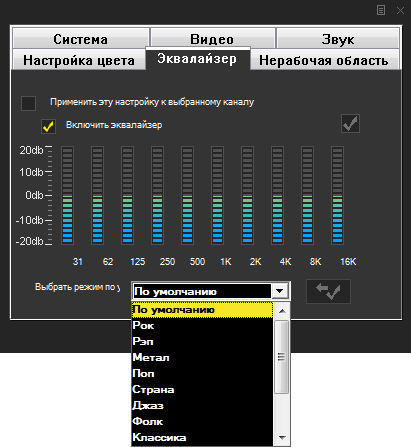Screen dimensions: 411x447
Task: Enable 'Применить эту настройку к выбранному каналу' checkbox
Action: click(28, 103)
